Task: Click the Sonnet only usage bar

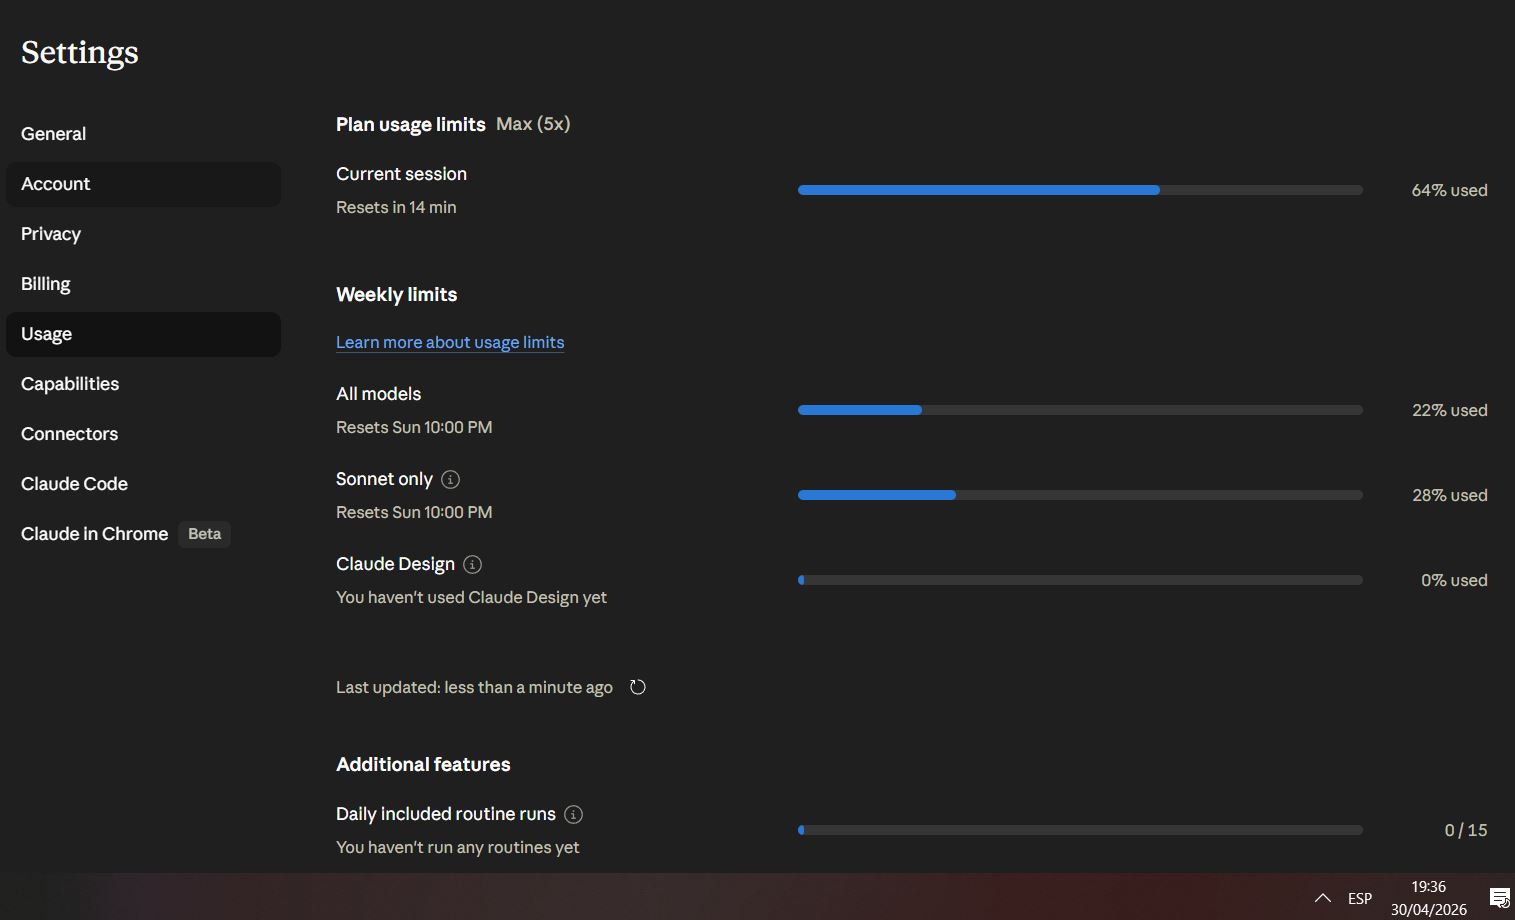Action: click(1080, 495)
